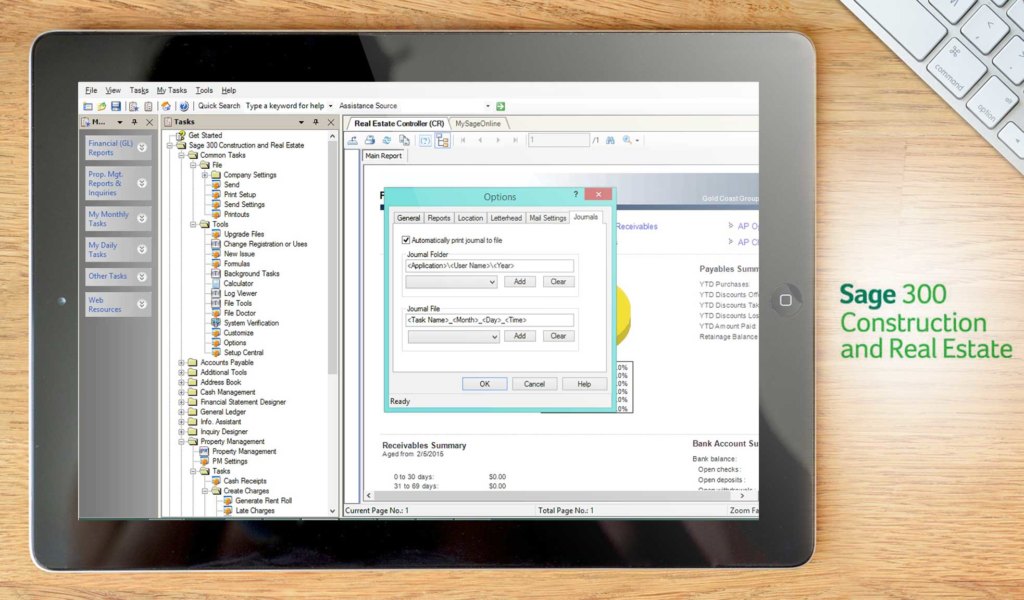Toggle the group tree panel icon

pos(444,141)
